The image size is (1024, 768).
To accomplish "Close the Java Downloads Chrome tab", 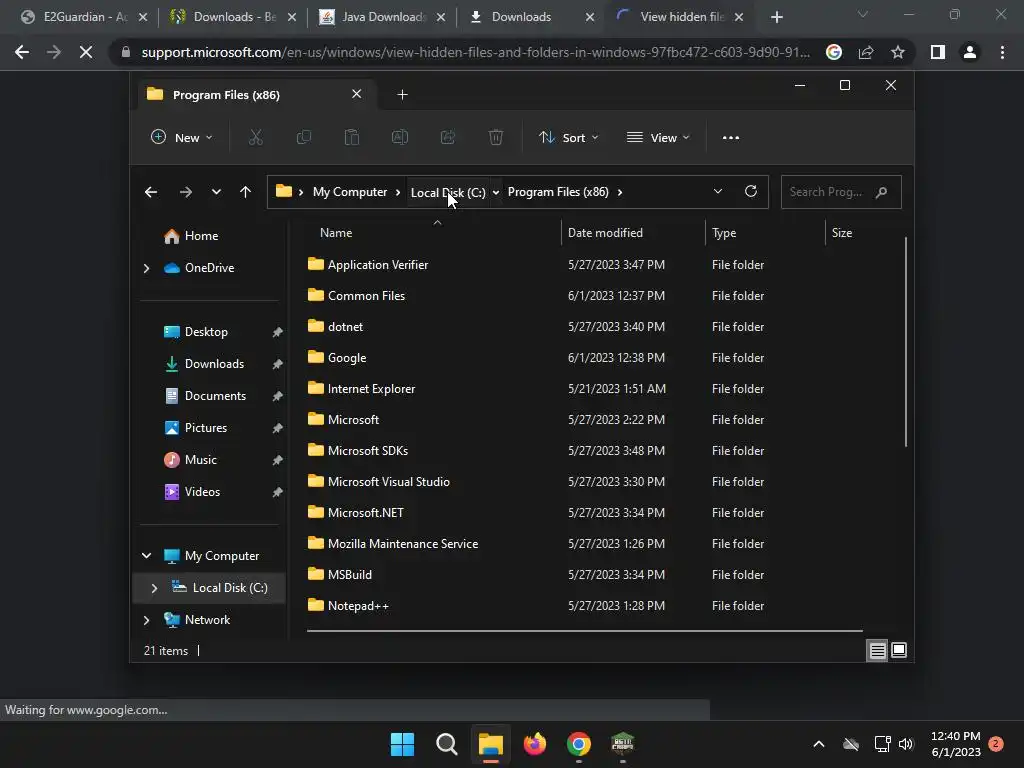I will [441, 17].
